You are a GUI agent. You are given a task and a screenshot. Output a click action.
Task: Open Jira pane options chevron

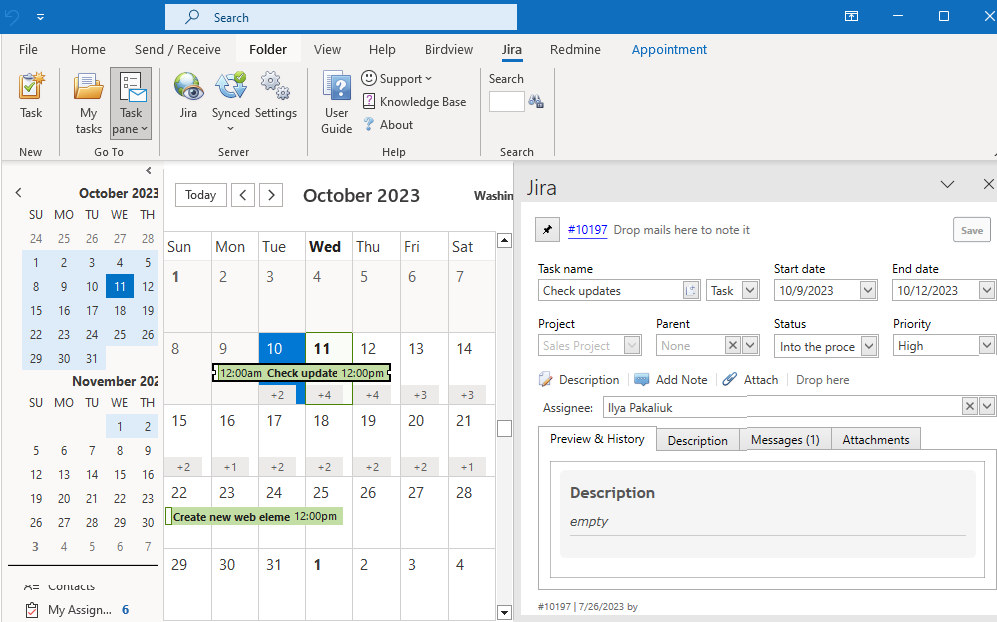(947, 184)
